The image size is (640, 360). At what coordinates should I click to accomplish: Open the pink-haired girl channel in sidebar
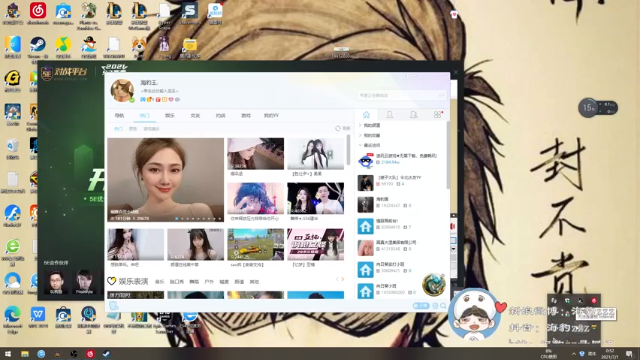365,248
